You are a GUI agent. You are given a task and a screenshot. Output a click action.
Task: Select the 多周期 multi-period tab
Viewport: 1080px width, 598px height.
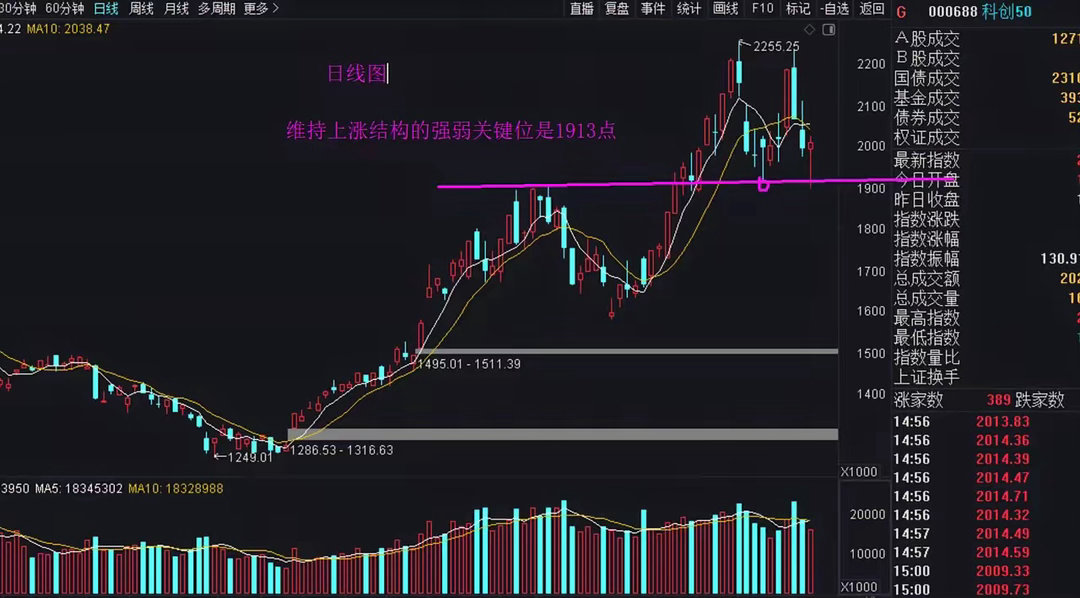(216, 9)
